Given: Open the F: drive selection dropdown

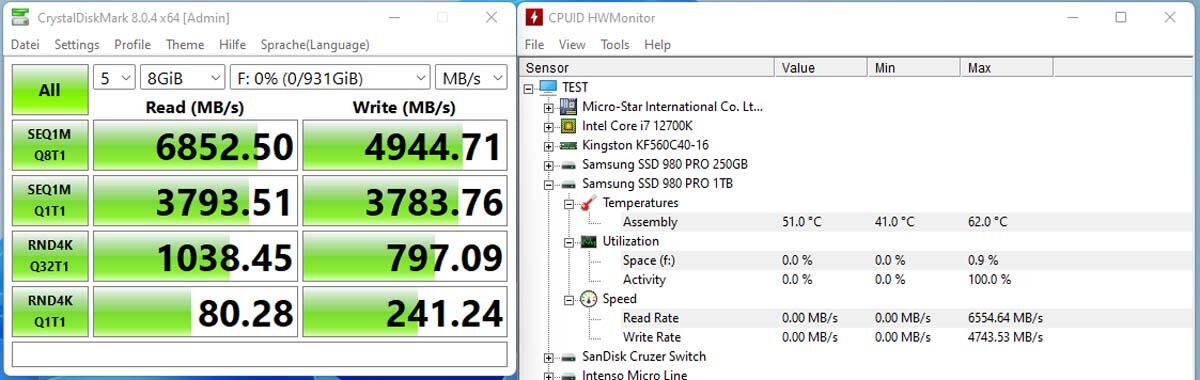Looking at the screenshot, I should [x=330, y=78].
